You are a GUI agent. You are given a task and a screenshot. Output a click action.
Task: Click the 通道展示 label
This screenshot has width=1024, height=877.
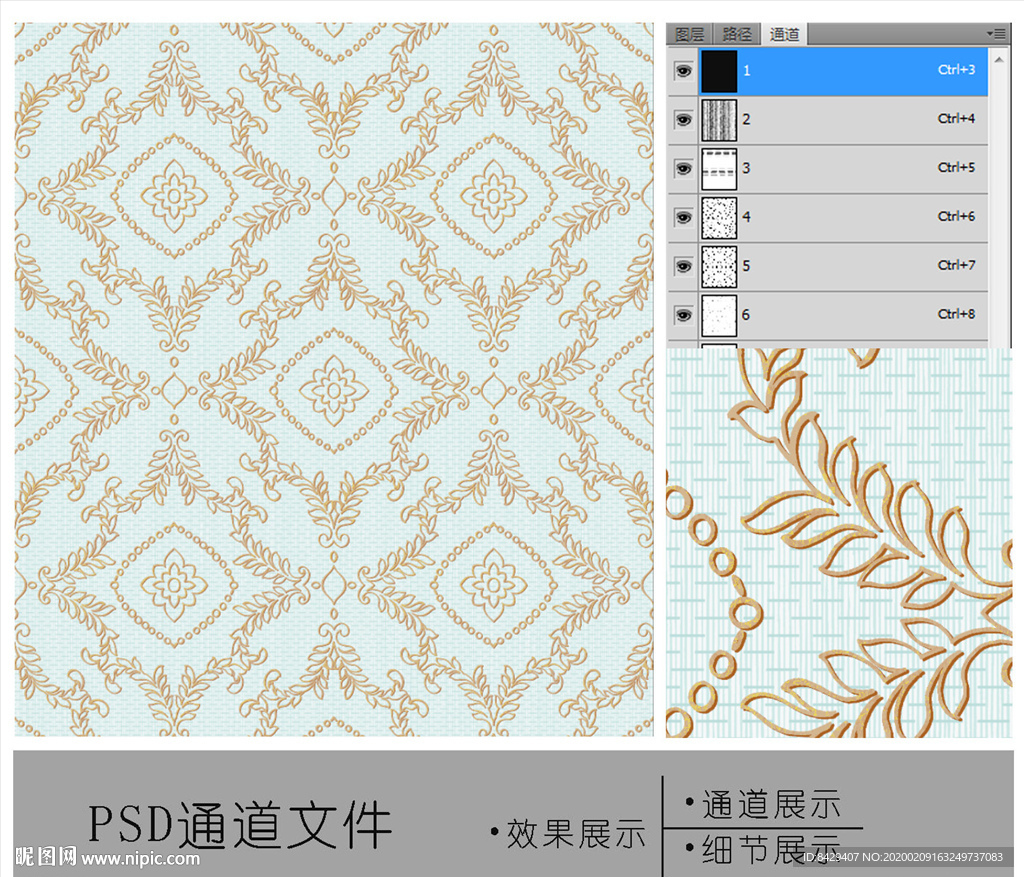coord(771,804)
